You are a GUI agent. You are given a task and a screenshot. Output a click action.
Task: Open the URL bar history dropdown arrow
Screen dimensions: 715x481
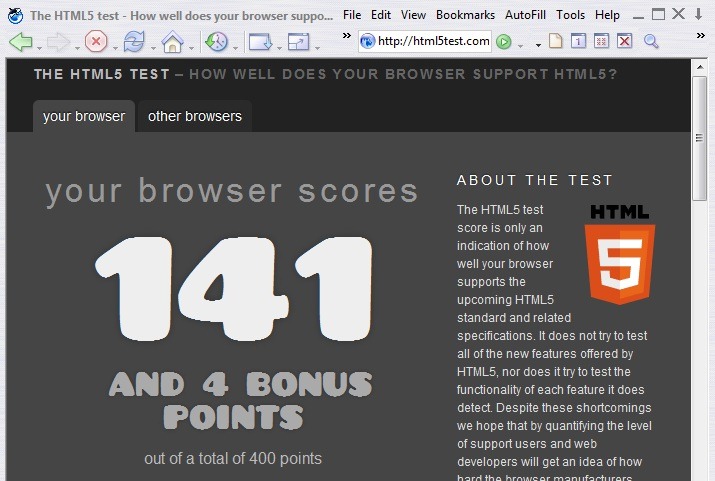538,45
